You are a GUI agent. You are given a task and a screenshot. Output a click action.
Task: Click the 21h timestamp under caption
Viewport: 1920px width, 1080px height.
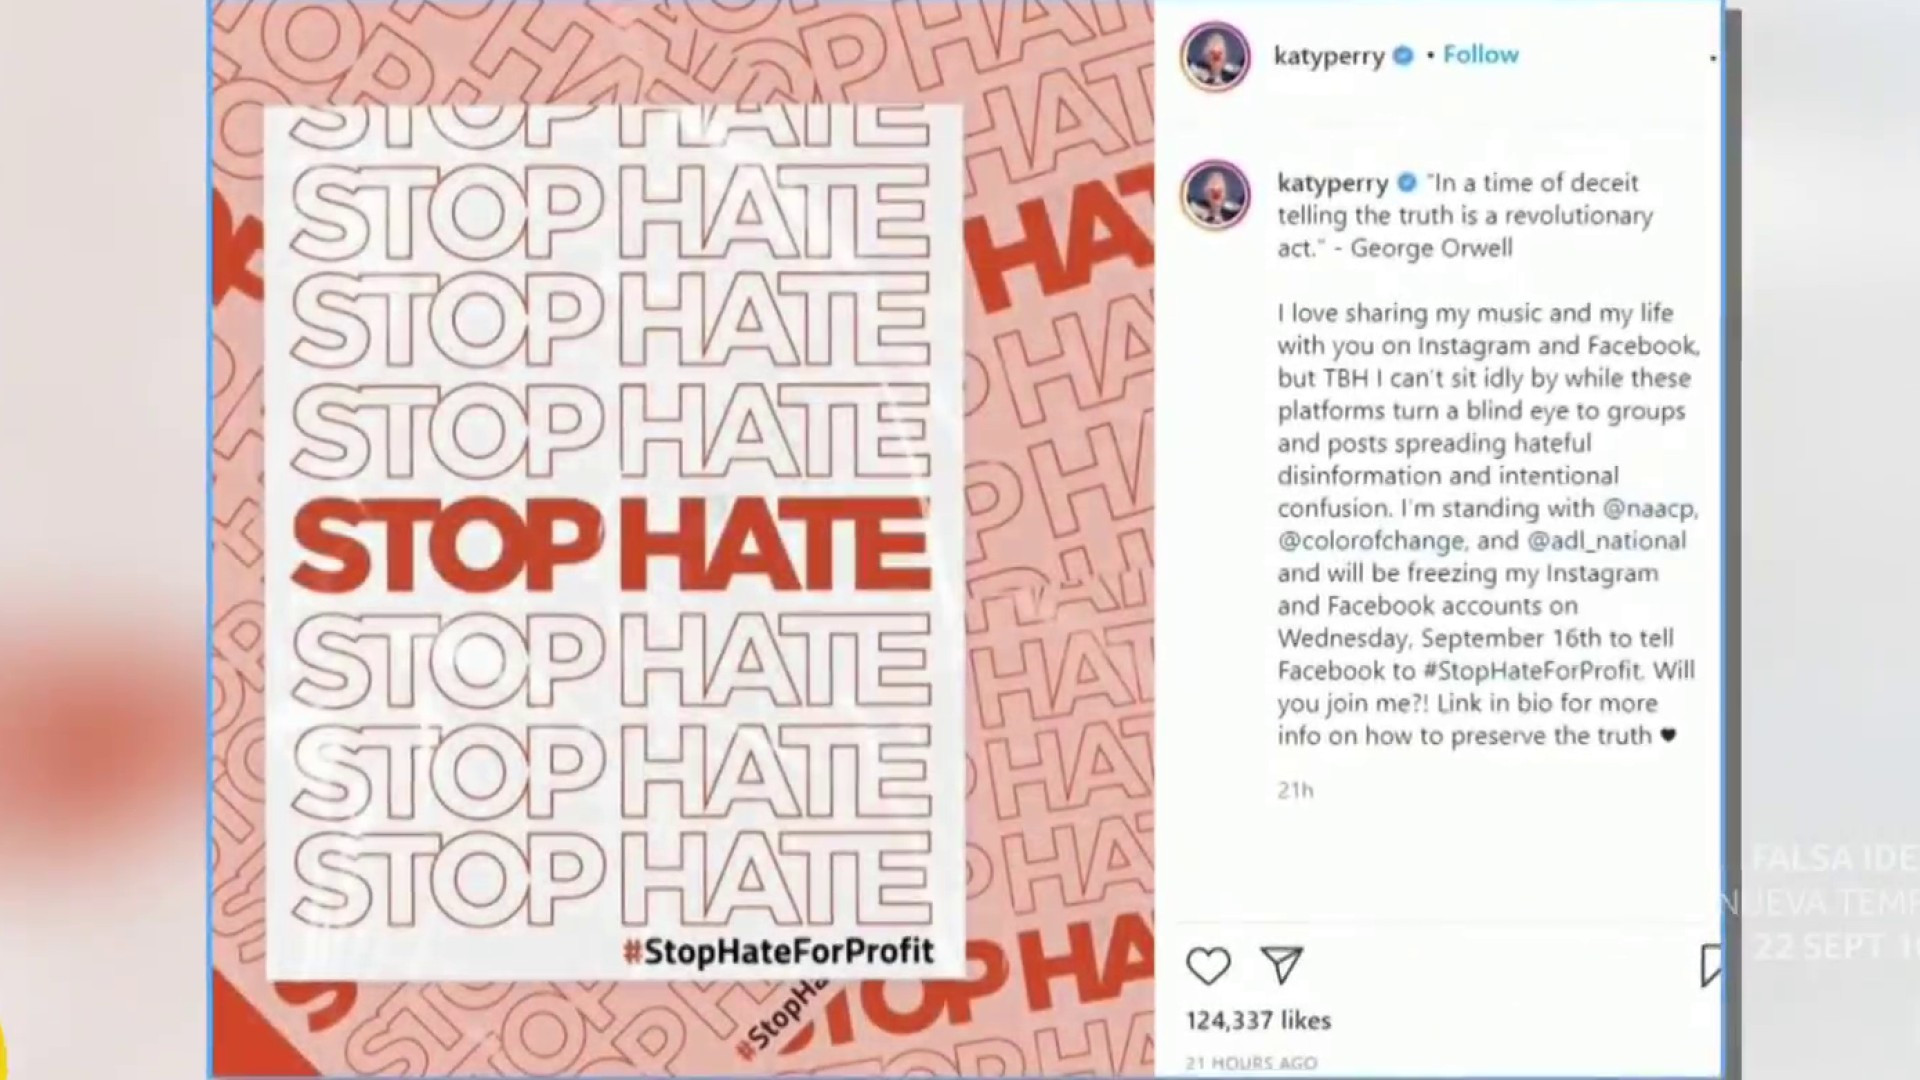pos(1295,791)
